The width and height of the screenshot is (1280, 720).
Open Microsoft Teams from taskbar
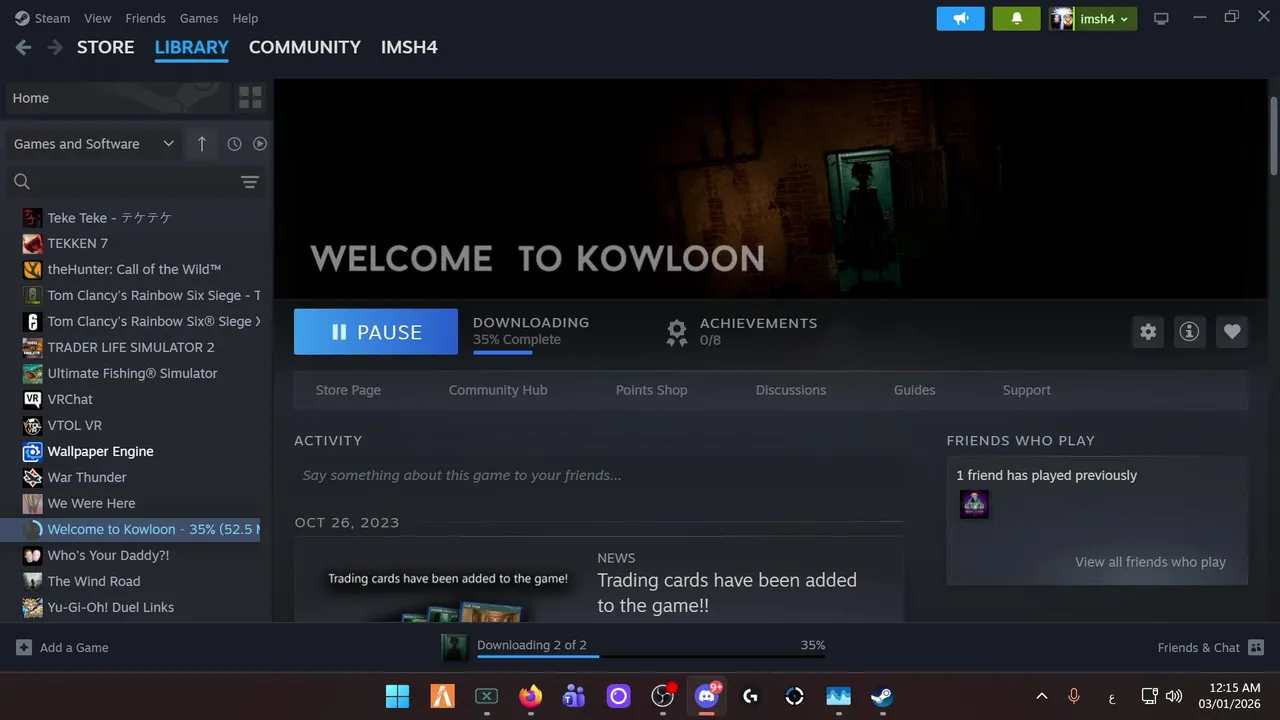point(574,696)
